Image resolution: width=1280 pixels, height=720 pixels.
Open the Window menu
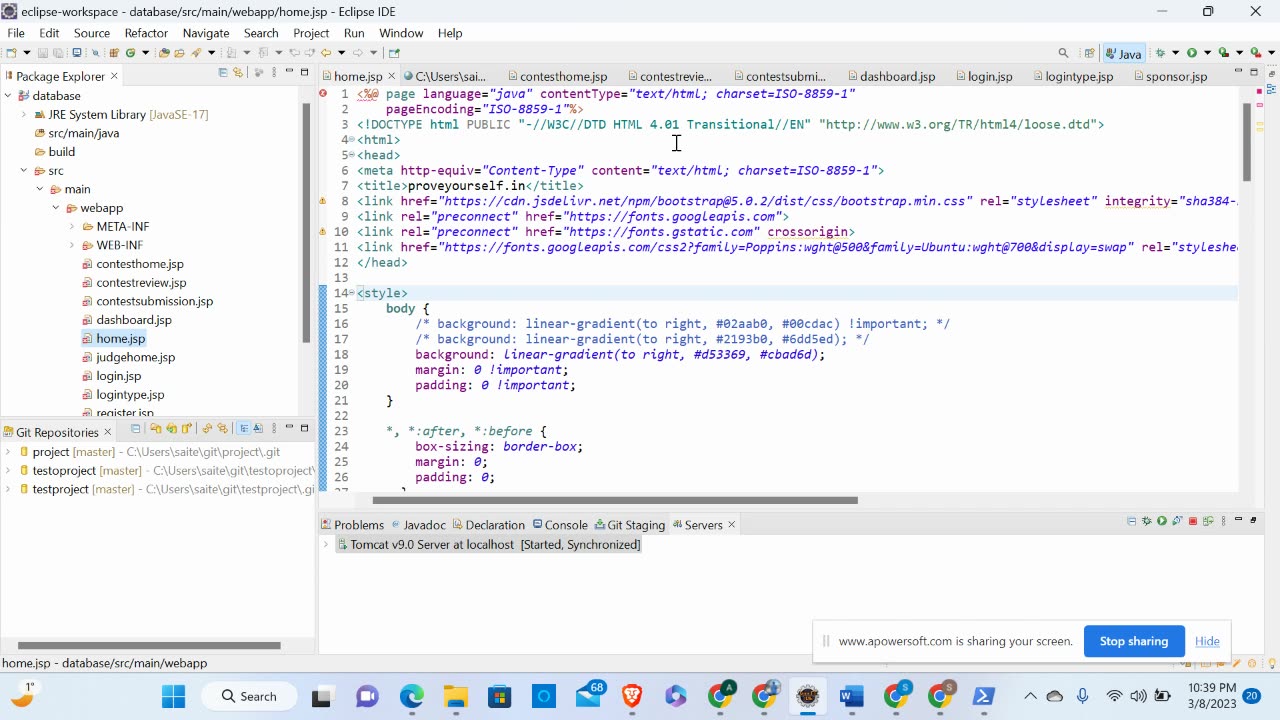pyautogui.click(x=401, y=33)
